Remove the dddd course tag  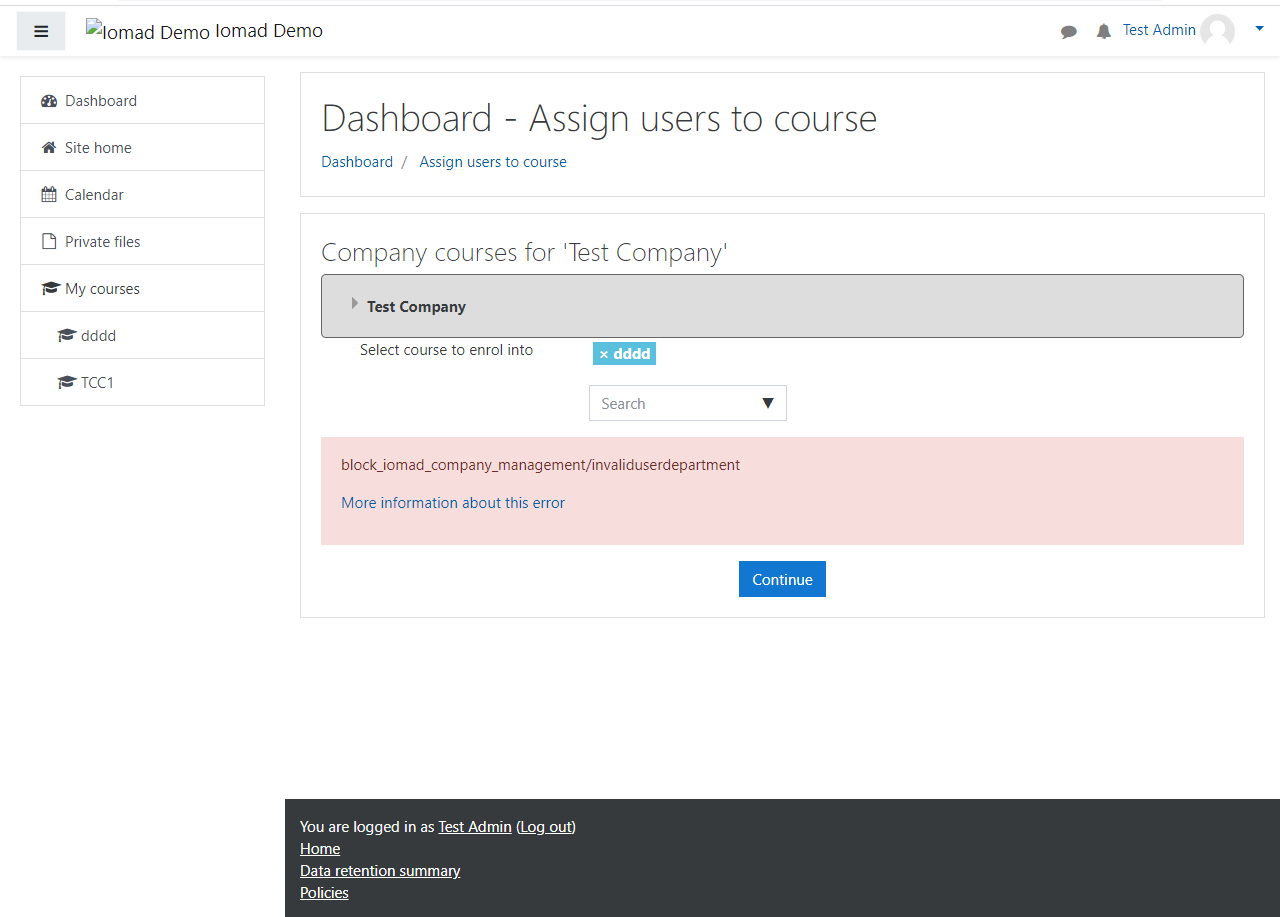(603, 353)
